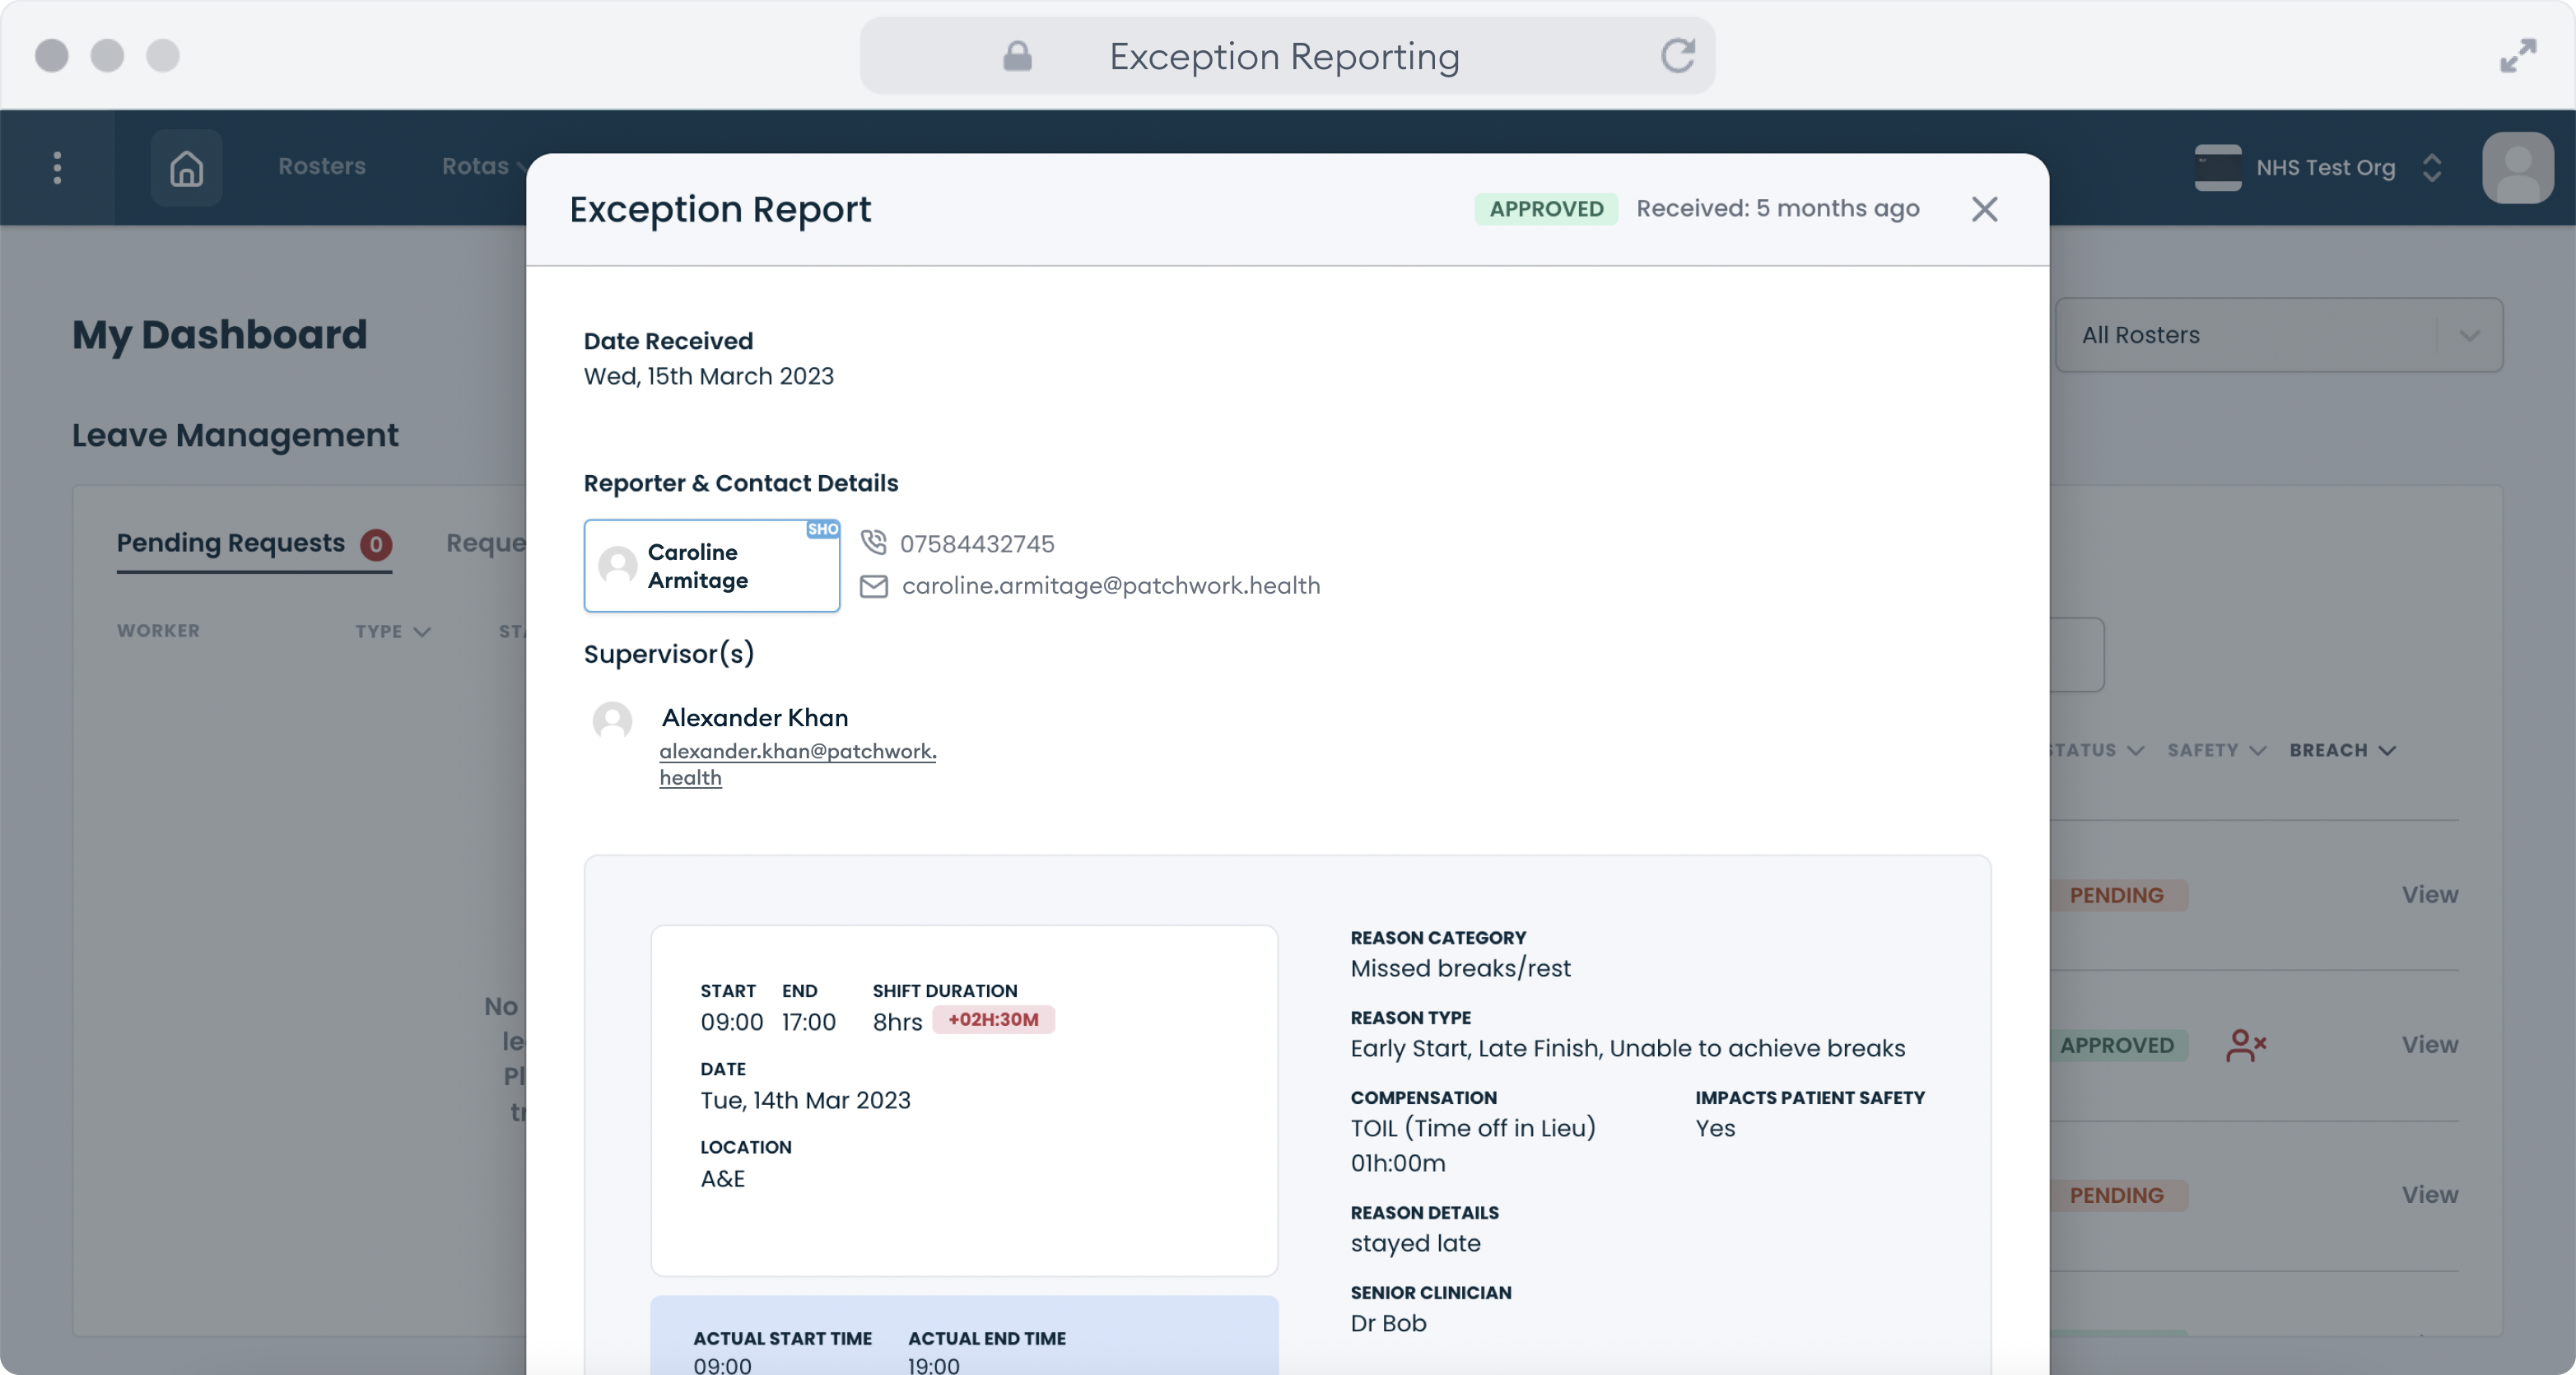Click the Pending Requests count badge

[376, 544]
